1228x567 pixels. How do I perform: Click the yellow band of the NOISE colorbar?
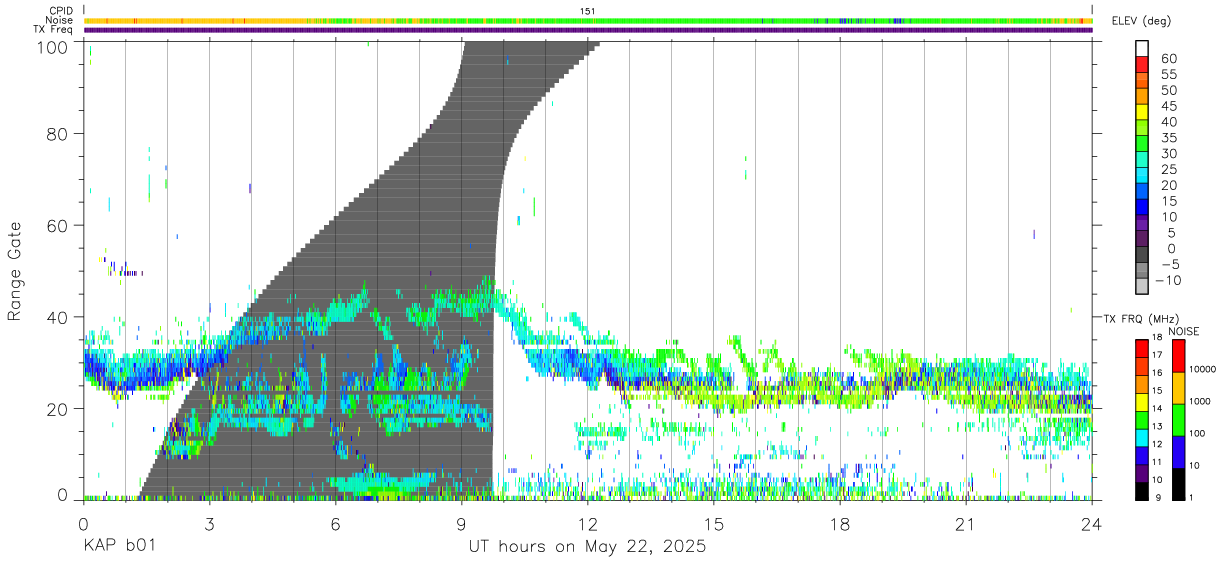point(1177,387)
